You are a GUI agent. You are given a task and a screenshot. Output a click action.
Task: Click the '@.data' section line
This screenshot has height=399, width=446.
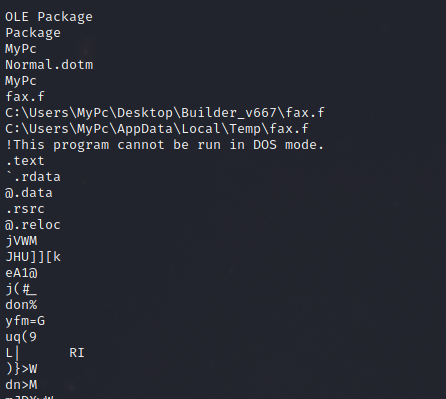click(x=29, y=193)
